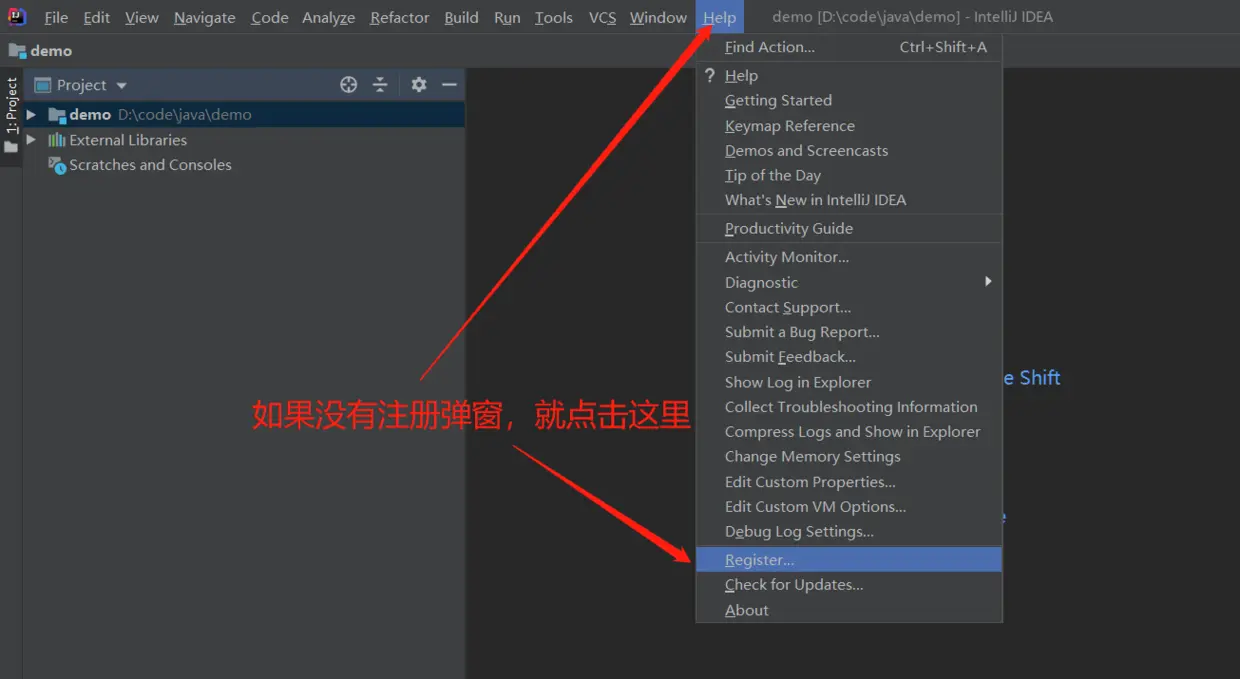This screenshot has width=1240, height=679.
Task: Open the Code menu
Action: click(x=270, y=18)
